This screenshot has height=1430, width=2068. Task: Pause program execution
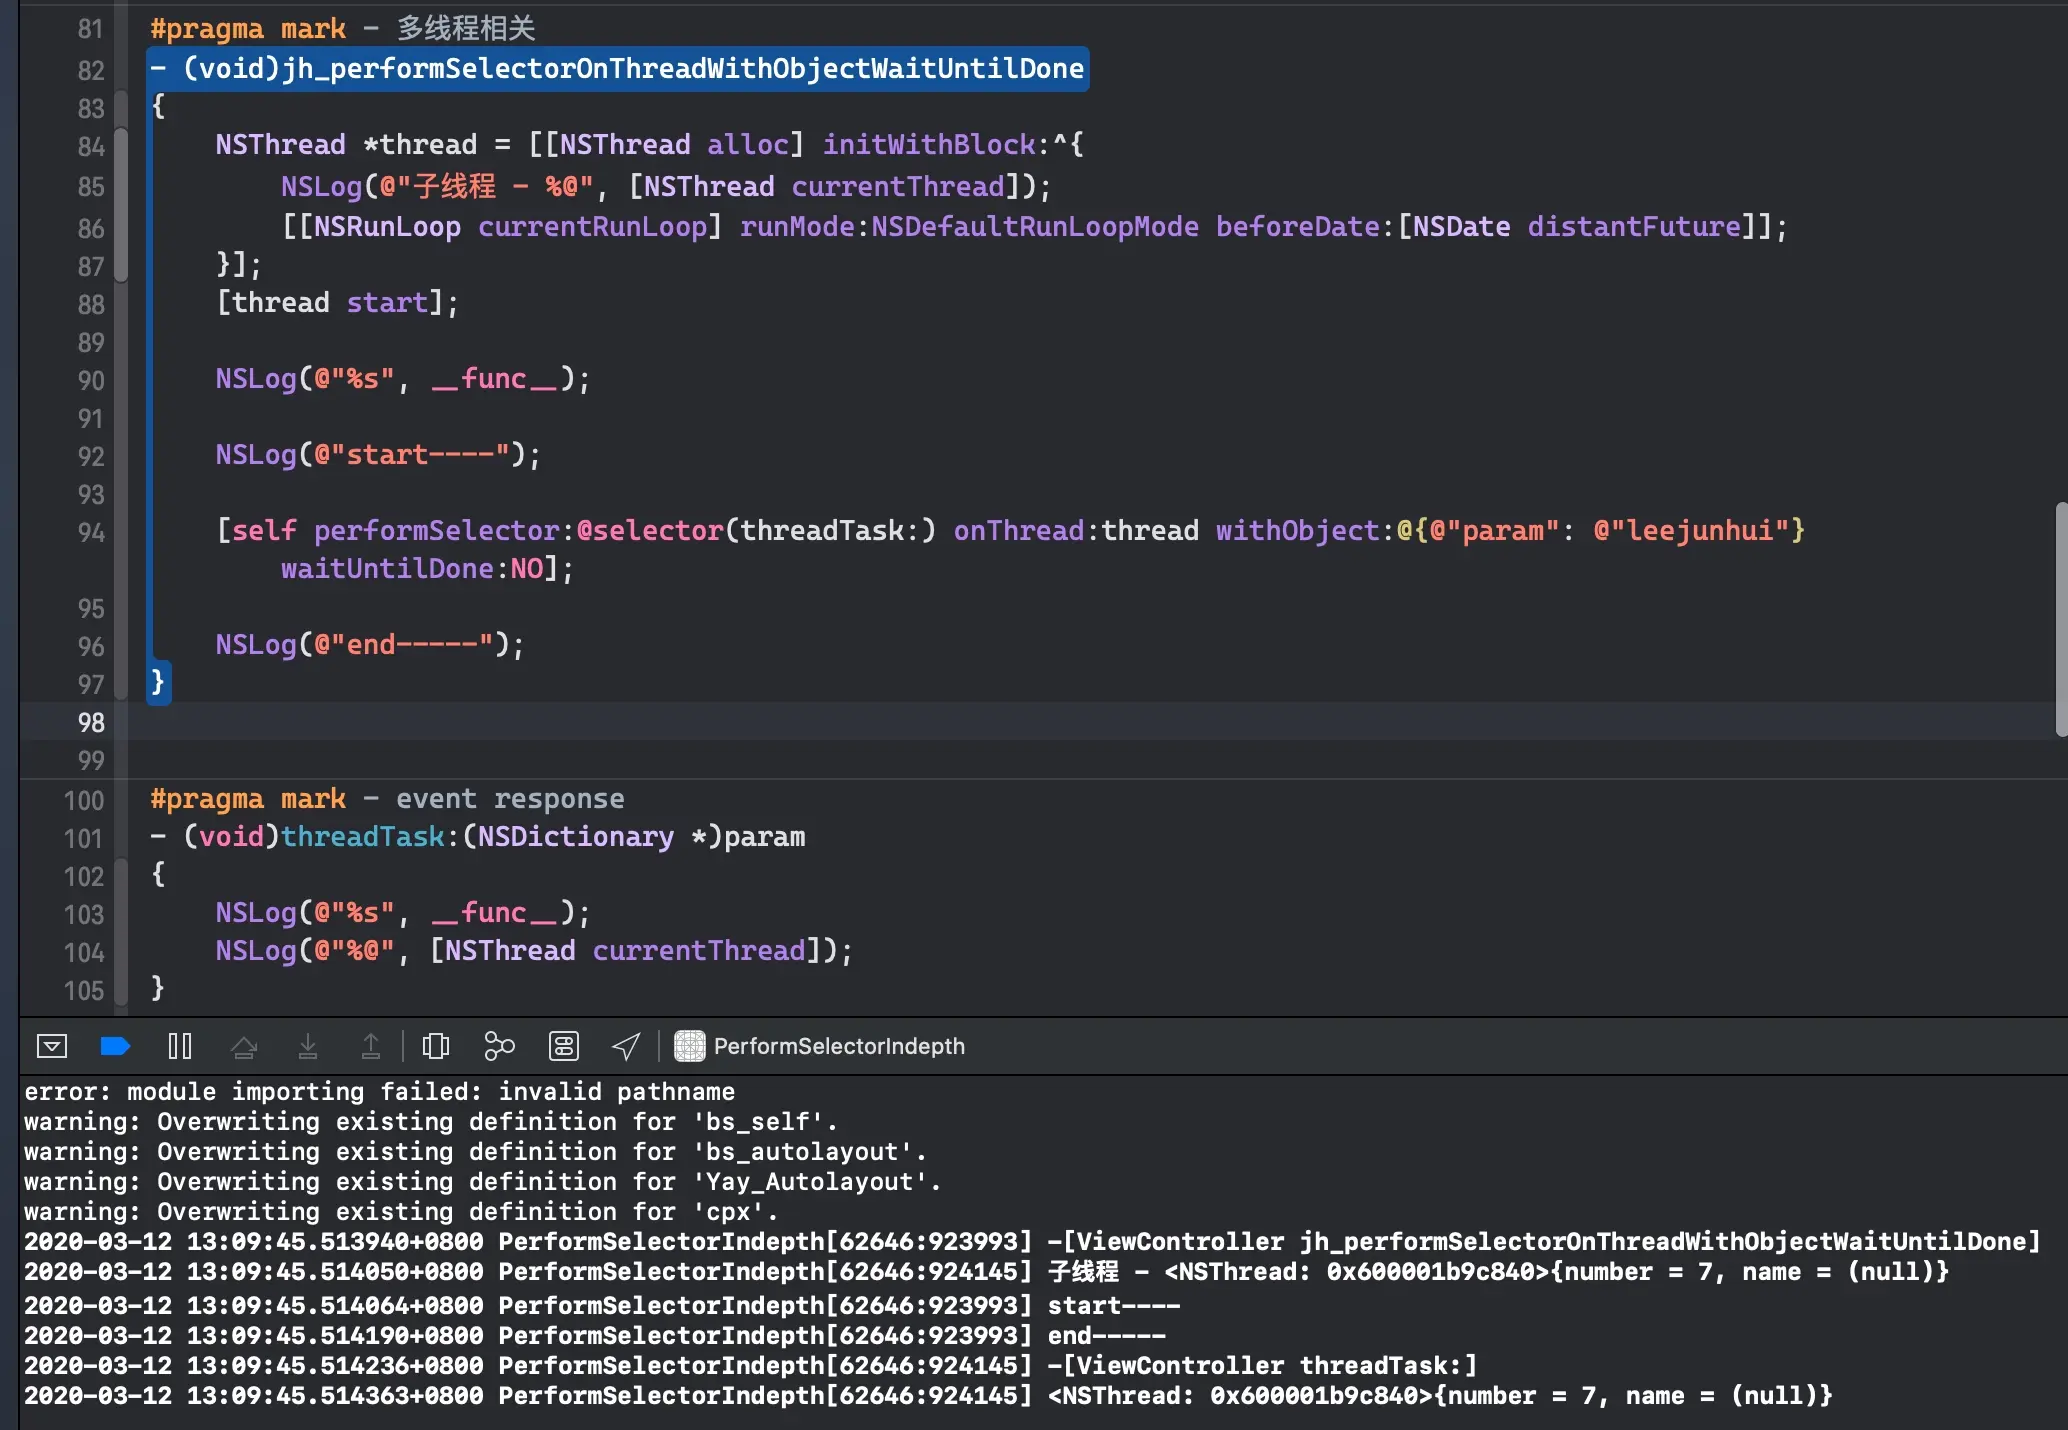pyautogui.click(x=180, y=1046)
